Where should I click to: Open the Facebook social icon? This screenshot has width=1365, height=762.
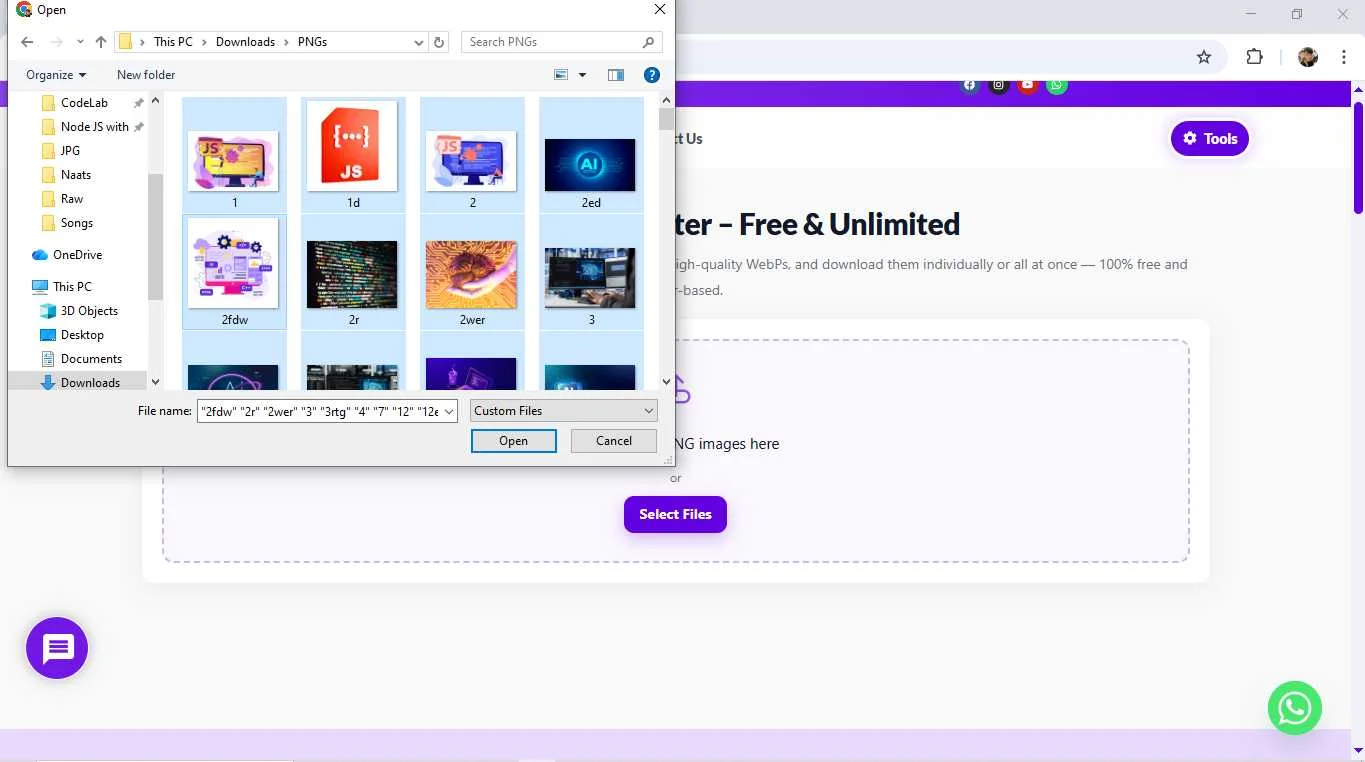[x=969, y=85]
